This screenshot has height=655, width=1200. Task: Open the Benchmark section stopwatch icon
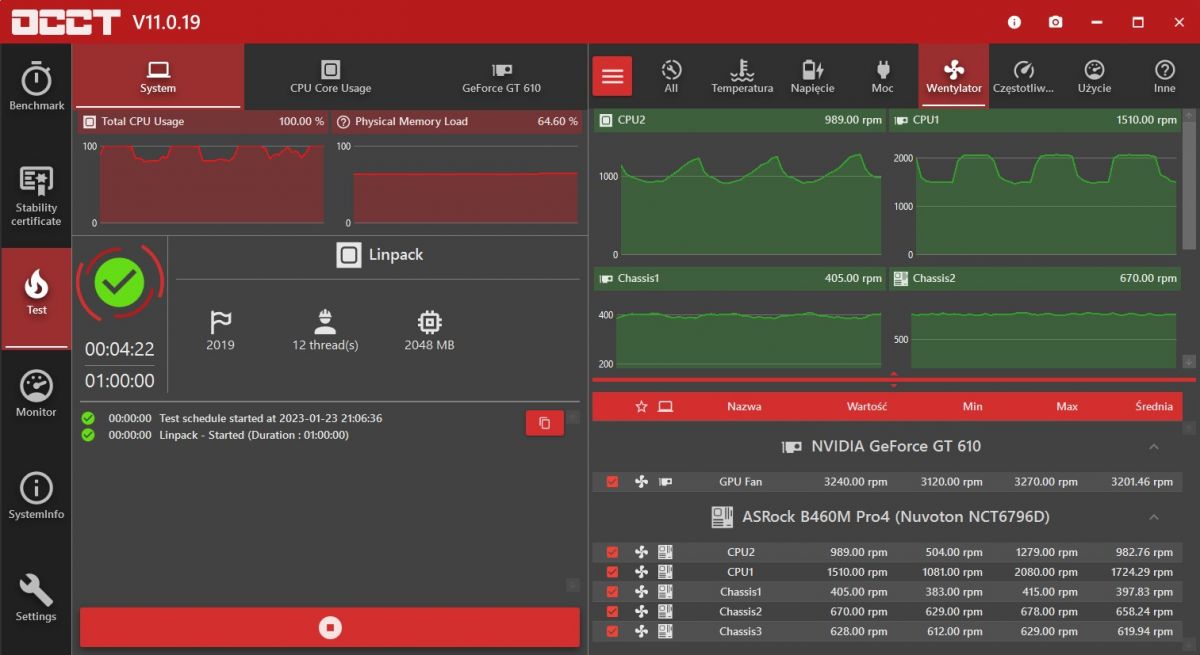tap(36, 79)
